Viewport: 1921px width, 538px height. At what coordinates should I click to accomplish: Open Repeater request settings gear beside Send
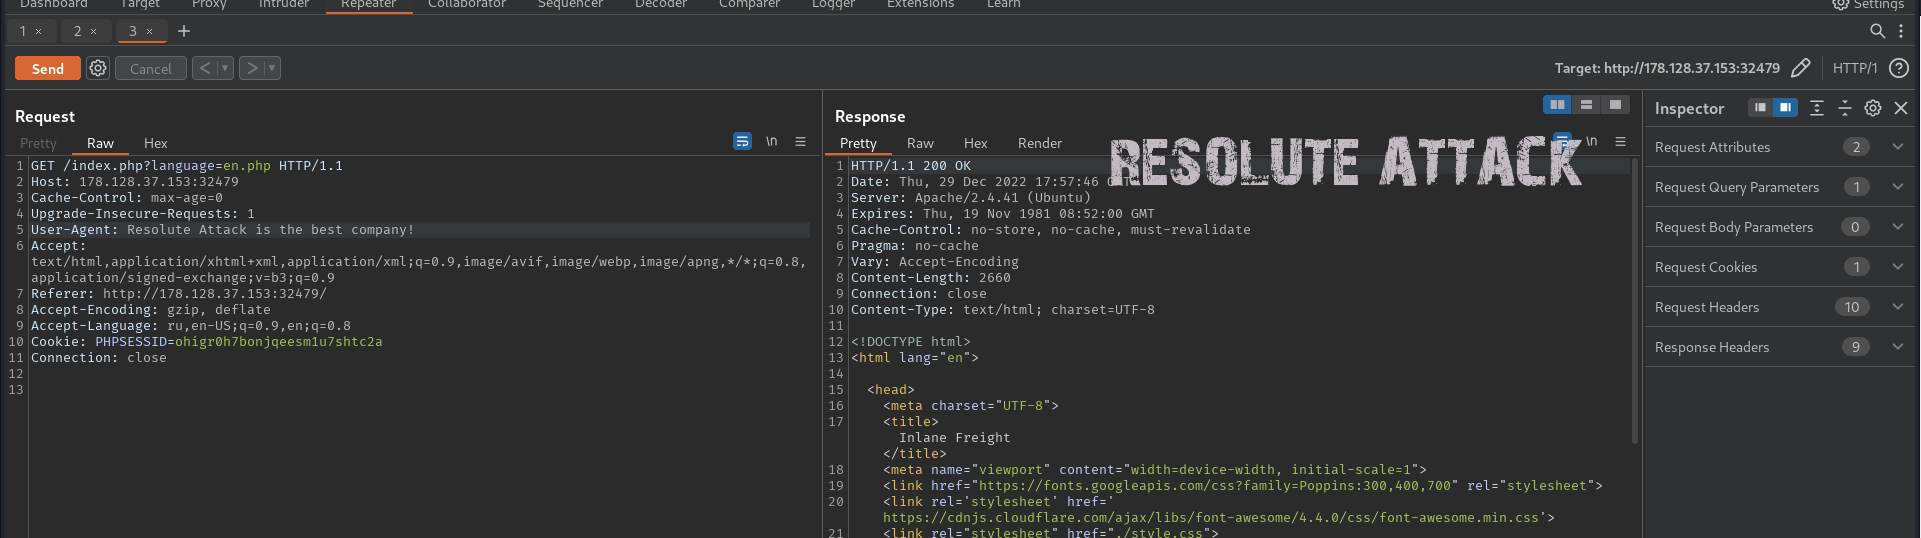(97, 68)
